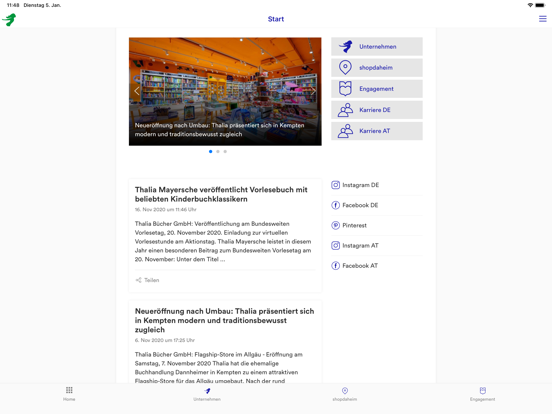This screenshot has height=414, width=552.
Task: Select the third carousel page dot
Action: click(225, 151)
